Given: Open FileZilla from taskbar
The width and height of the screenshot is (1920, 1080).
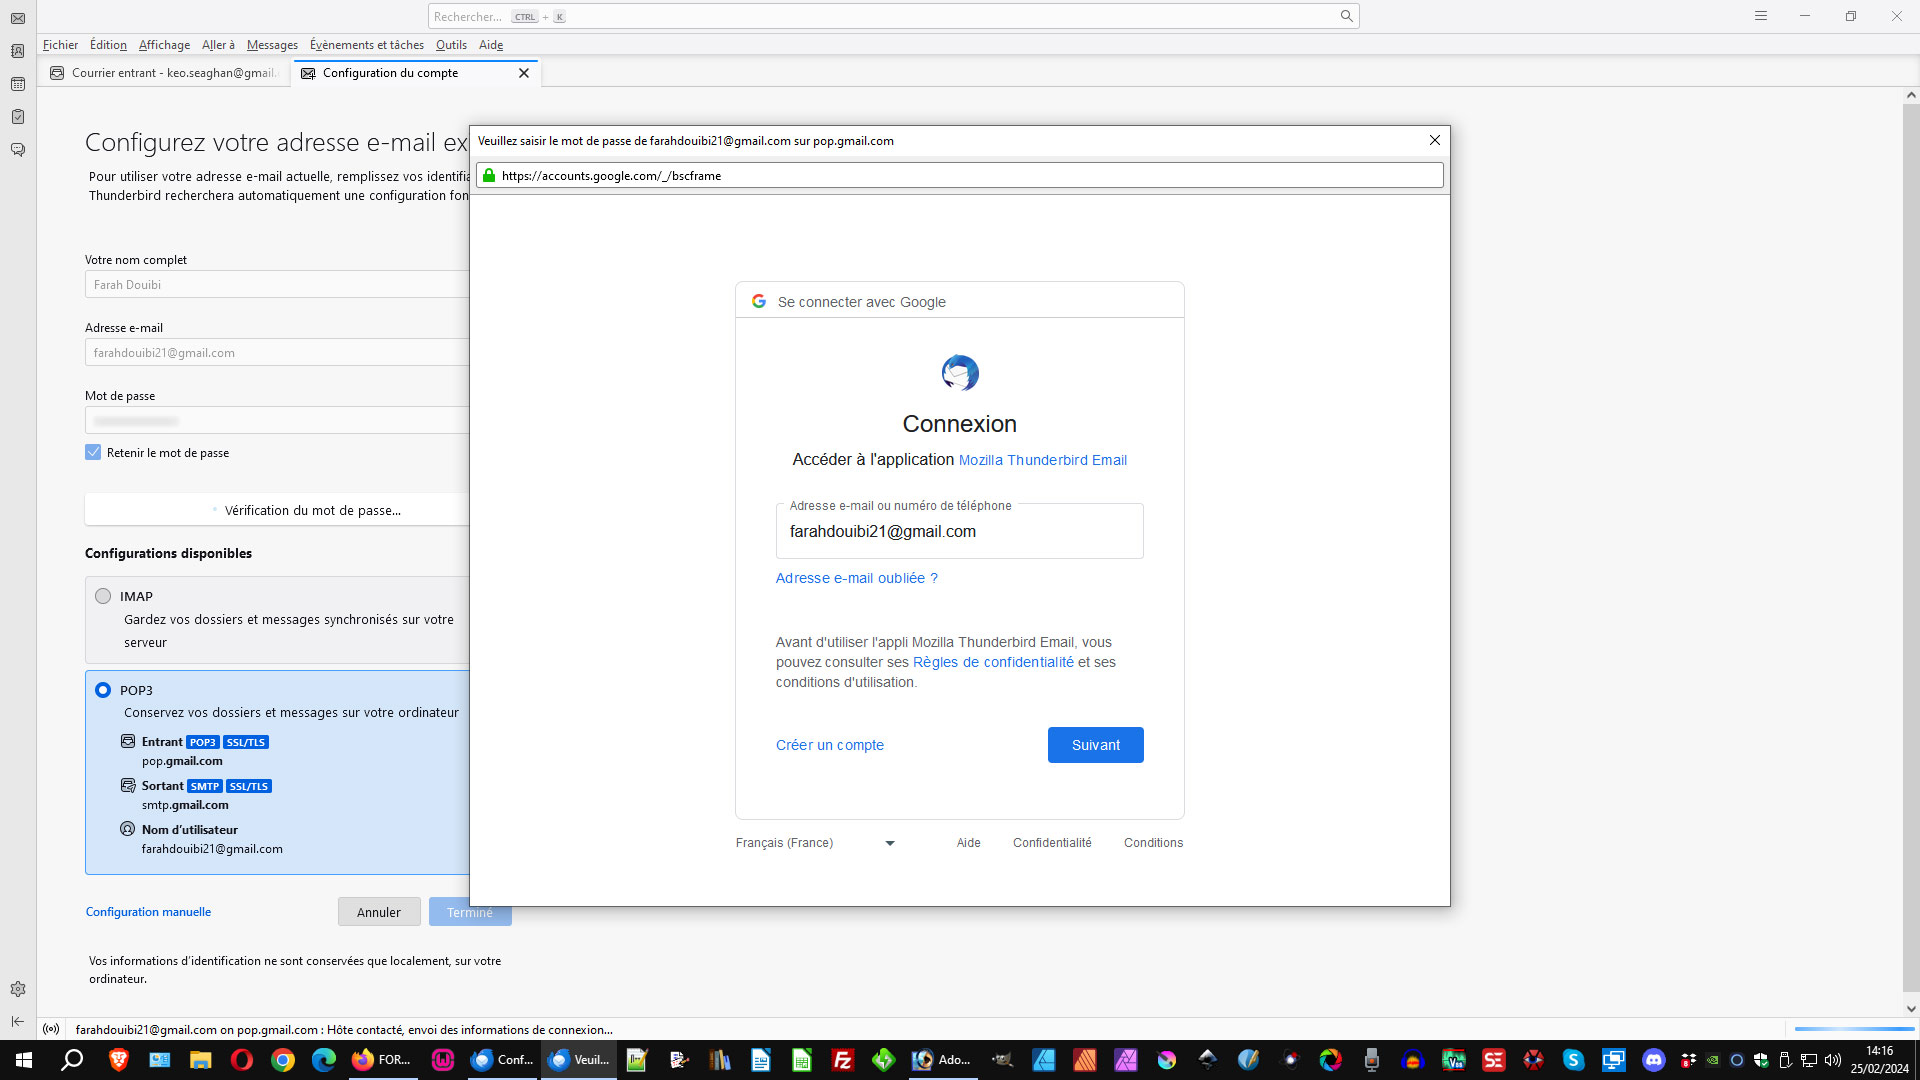Looking at the screenshot, I should [x=843, y=1060].
